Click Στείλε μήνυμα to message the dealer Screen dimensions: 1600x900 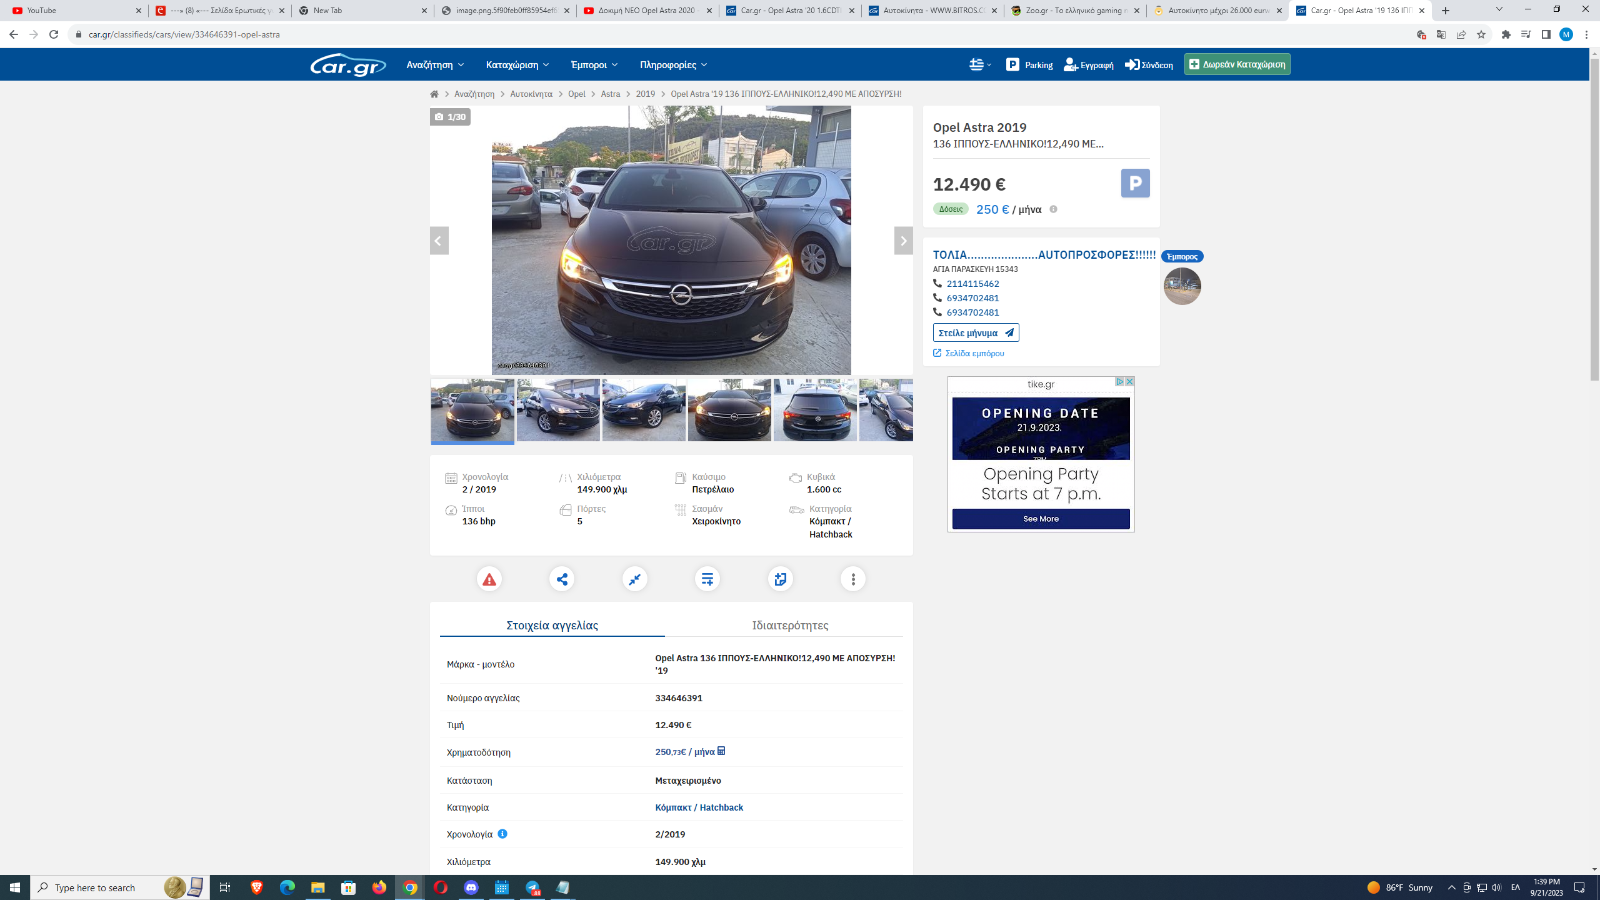(976, 333)
